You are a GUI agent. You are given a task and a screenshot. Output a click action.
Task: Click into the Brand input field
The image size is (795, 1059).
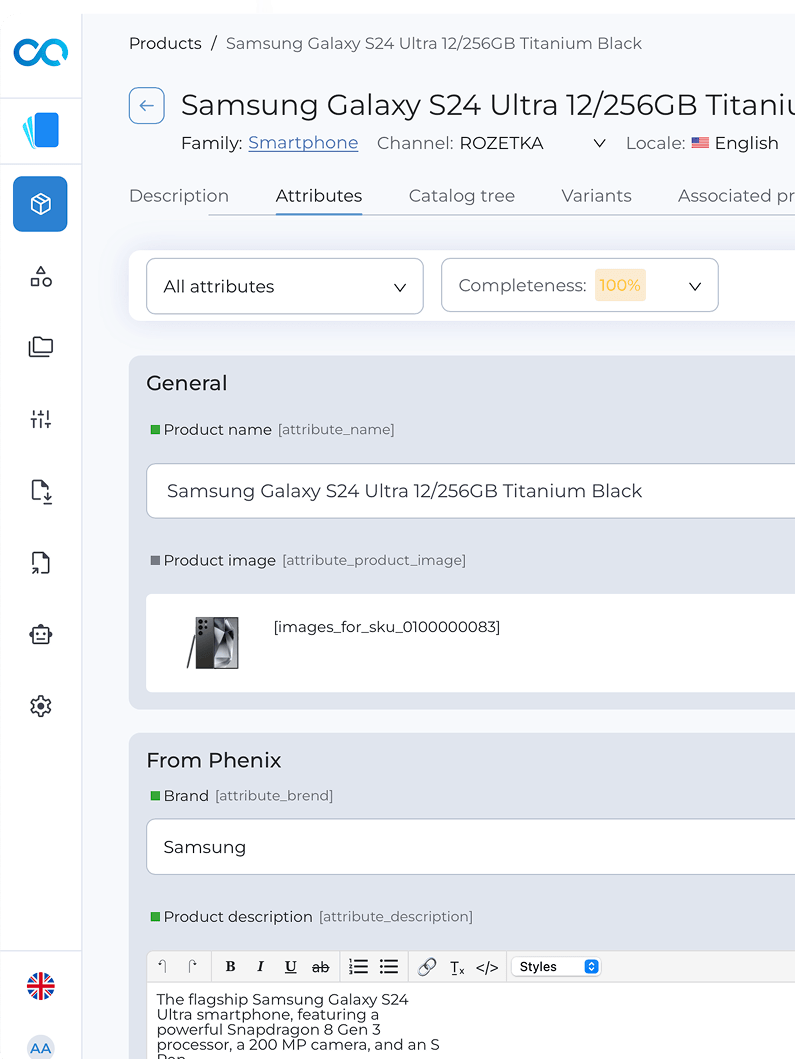[471, 847]
